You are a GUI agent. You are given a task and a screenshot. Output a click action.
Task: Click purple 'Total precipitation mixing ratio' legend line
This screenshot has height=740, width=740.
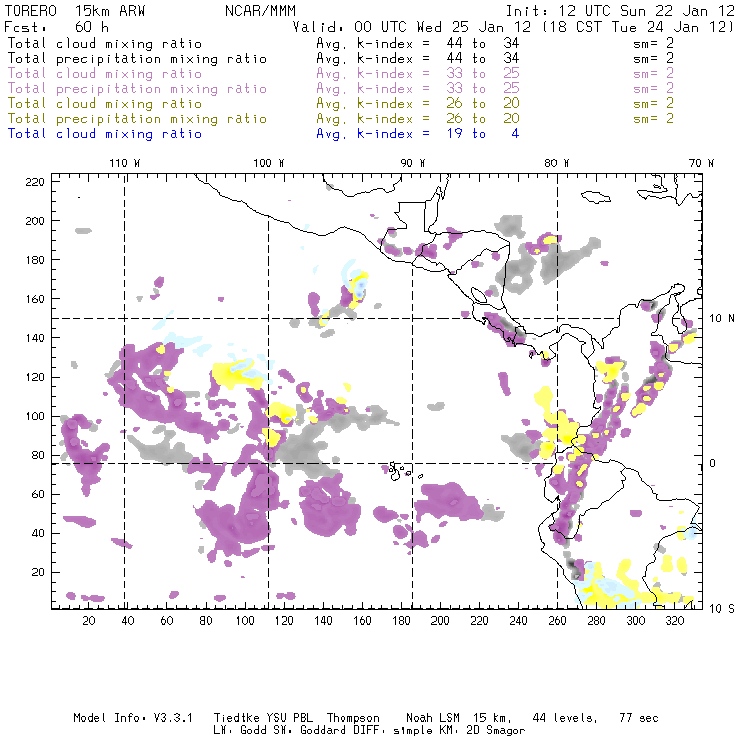click(137, 89)
